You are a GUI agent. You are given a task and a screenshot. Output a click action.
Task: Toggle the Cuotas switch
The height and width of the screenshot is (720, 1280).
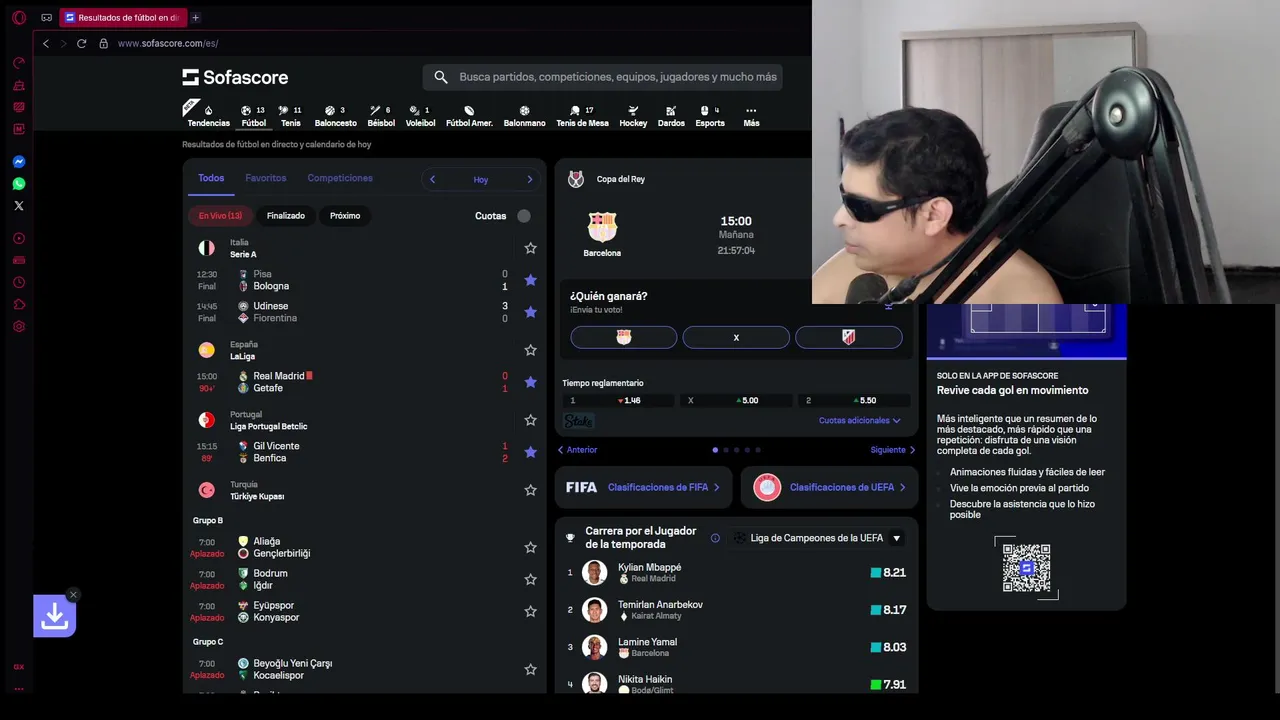[x=524, y=216]
